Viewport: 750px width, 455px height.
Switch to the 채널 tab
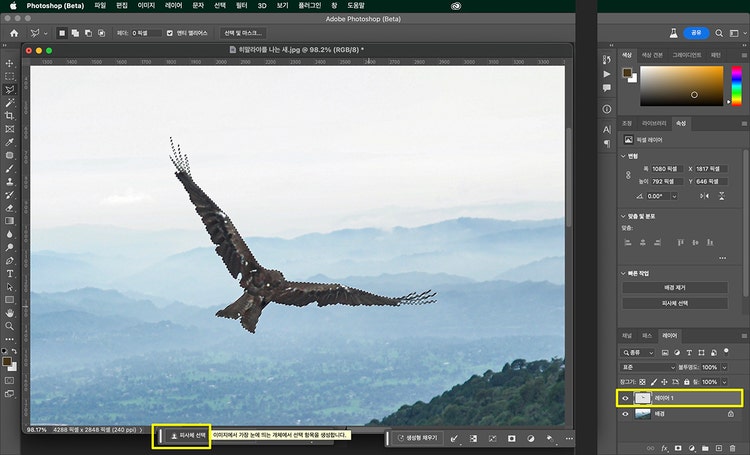tap(627, 335)
